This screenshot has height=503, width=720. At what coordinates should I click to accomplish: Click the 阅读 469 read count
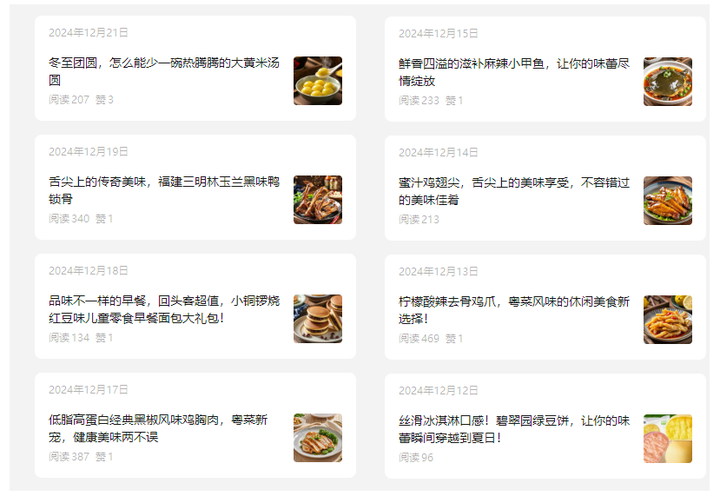419,339
